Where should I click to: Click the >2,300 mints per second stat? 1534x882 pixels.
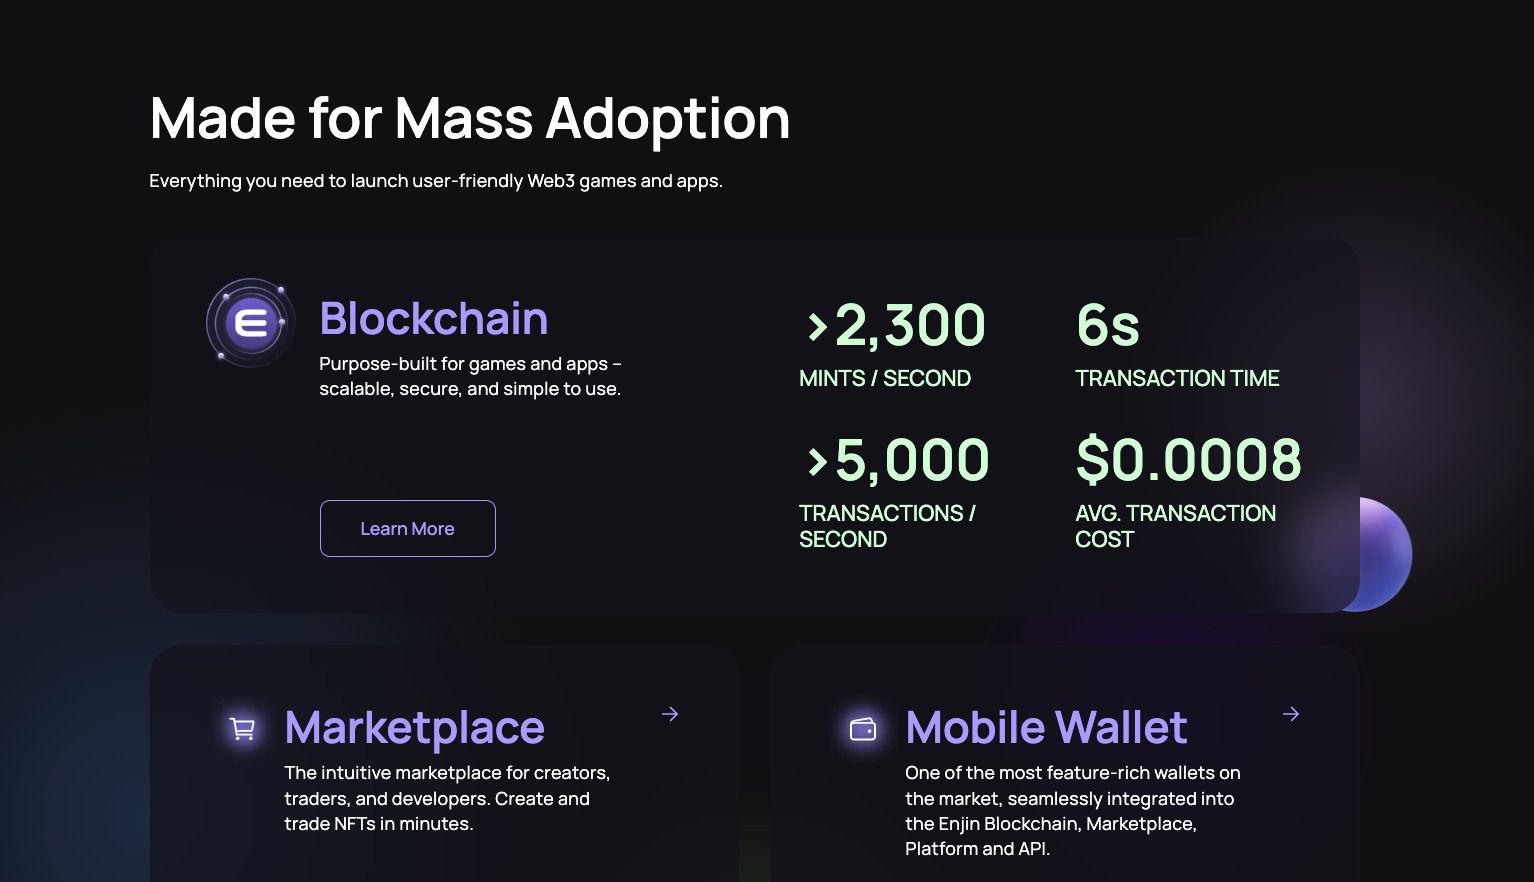point(896,326)
